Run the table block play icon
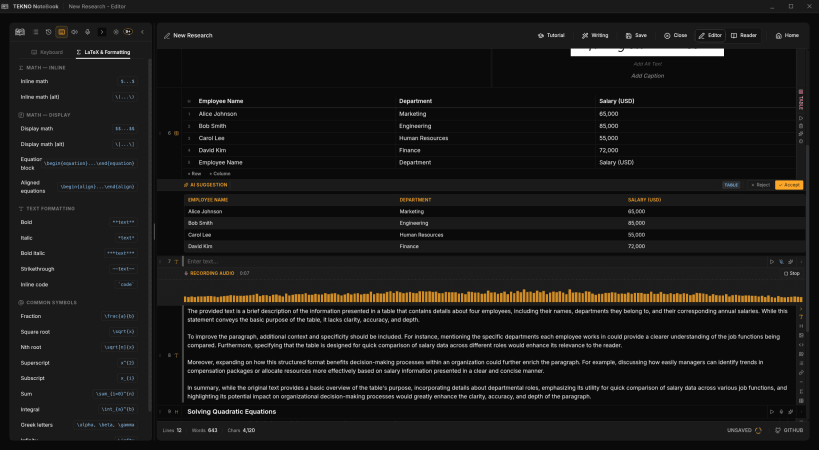 click(801, 118)
